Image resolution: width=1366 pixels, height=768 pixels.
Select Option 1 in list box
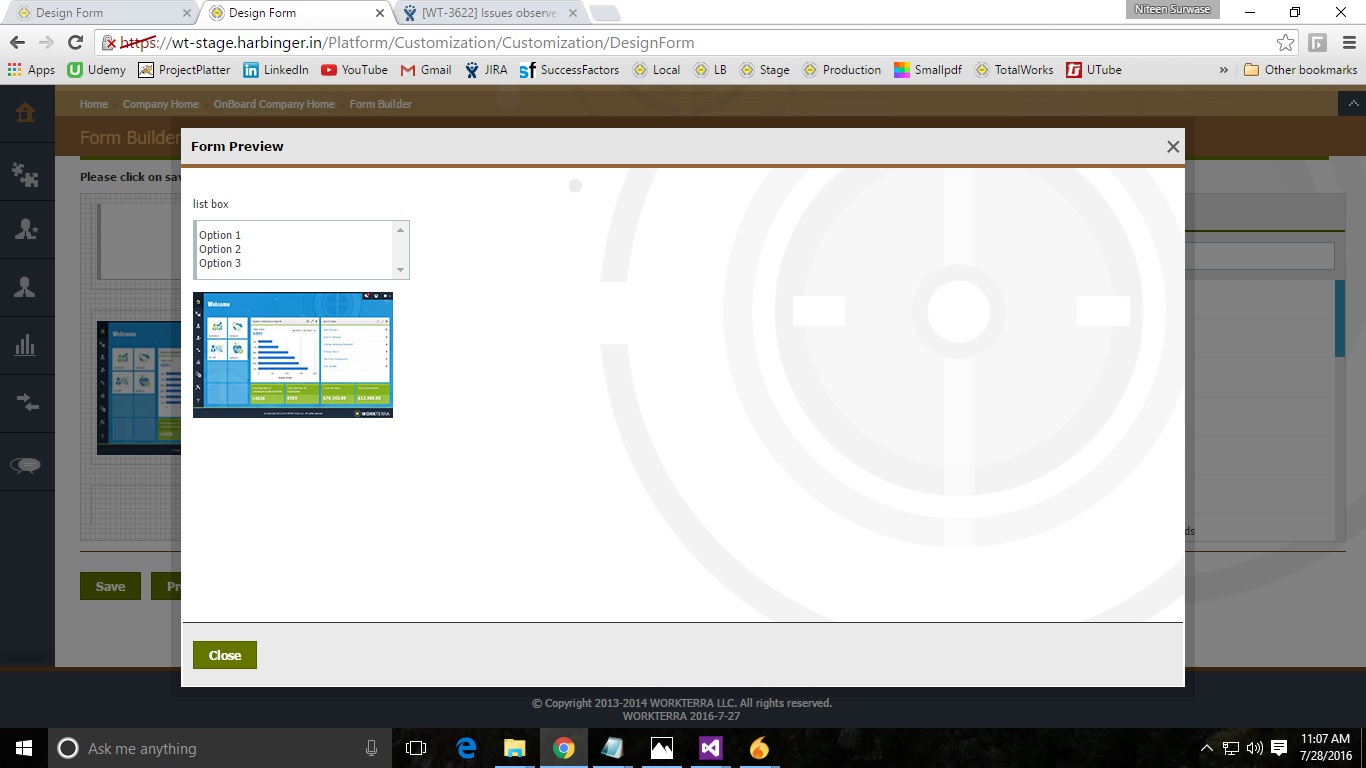[x=220, y=235]
